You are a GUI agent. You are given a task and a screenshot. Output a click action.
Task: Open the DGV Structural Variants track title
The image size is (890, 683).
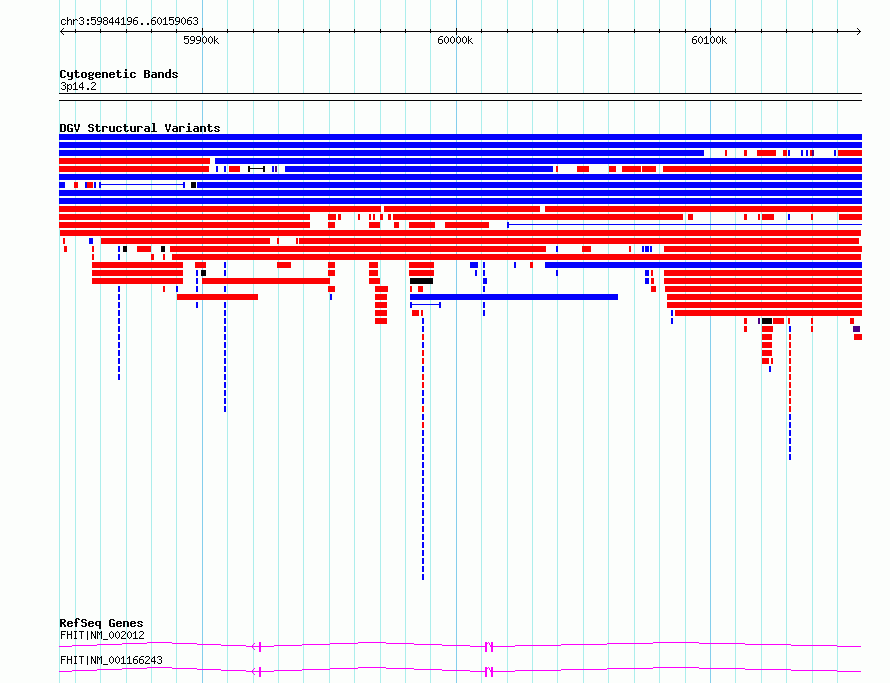(140, 128)
